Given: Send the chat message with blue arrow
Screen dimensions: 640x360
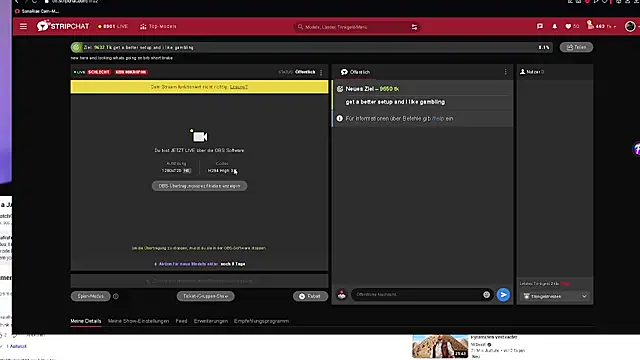Looking at the screenshot, I should click(503, 295).
